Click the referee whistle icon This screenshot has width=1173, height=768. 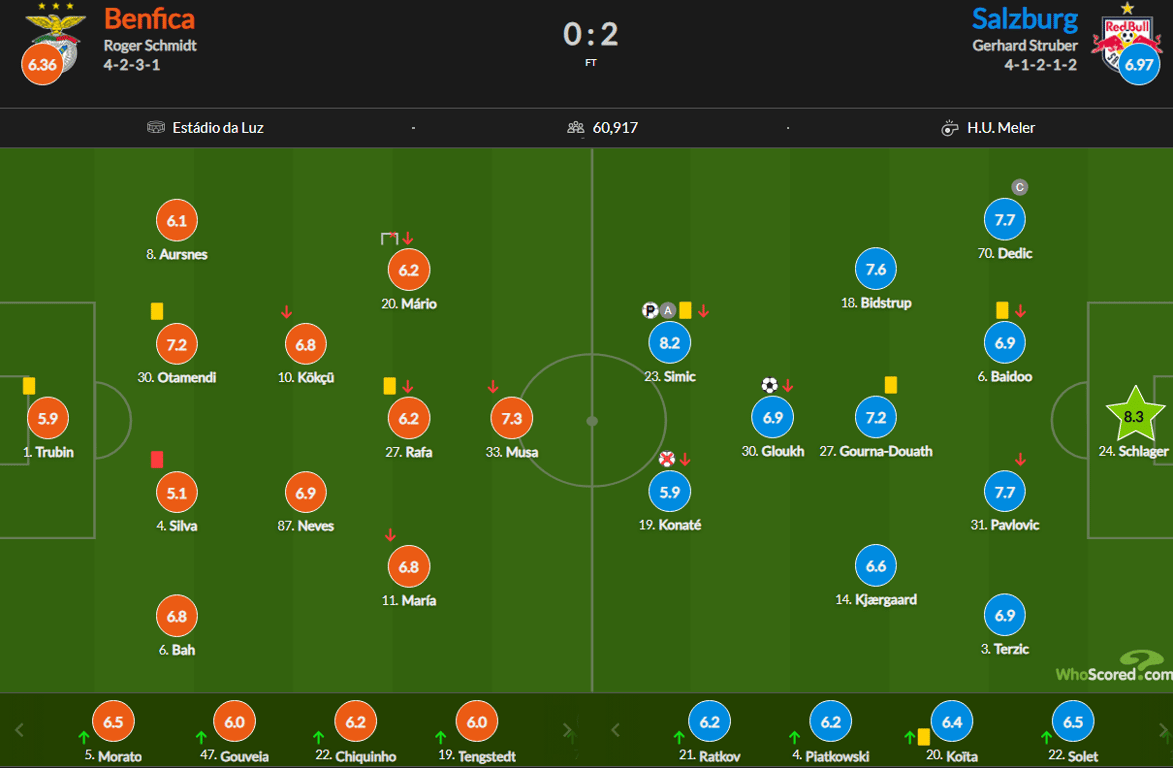(x=949, y=128)
